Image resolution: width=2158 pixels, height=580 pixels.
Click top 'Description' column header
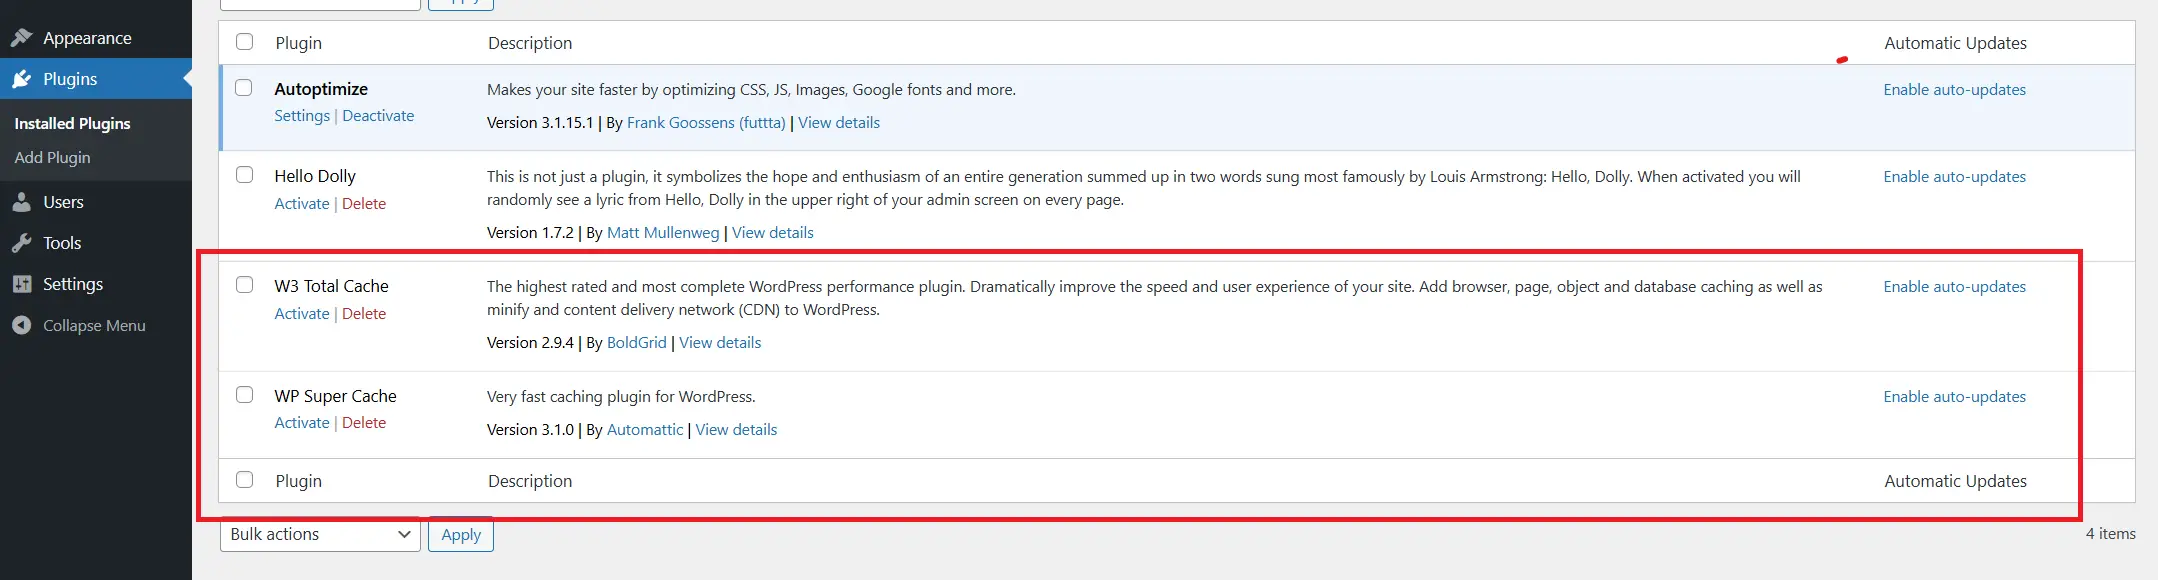pyautogui.click(x=530, y=43)
